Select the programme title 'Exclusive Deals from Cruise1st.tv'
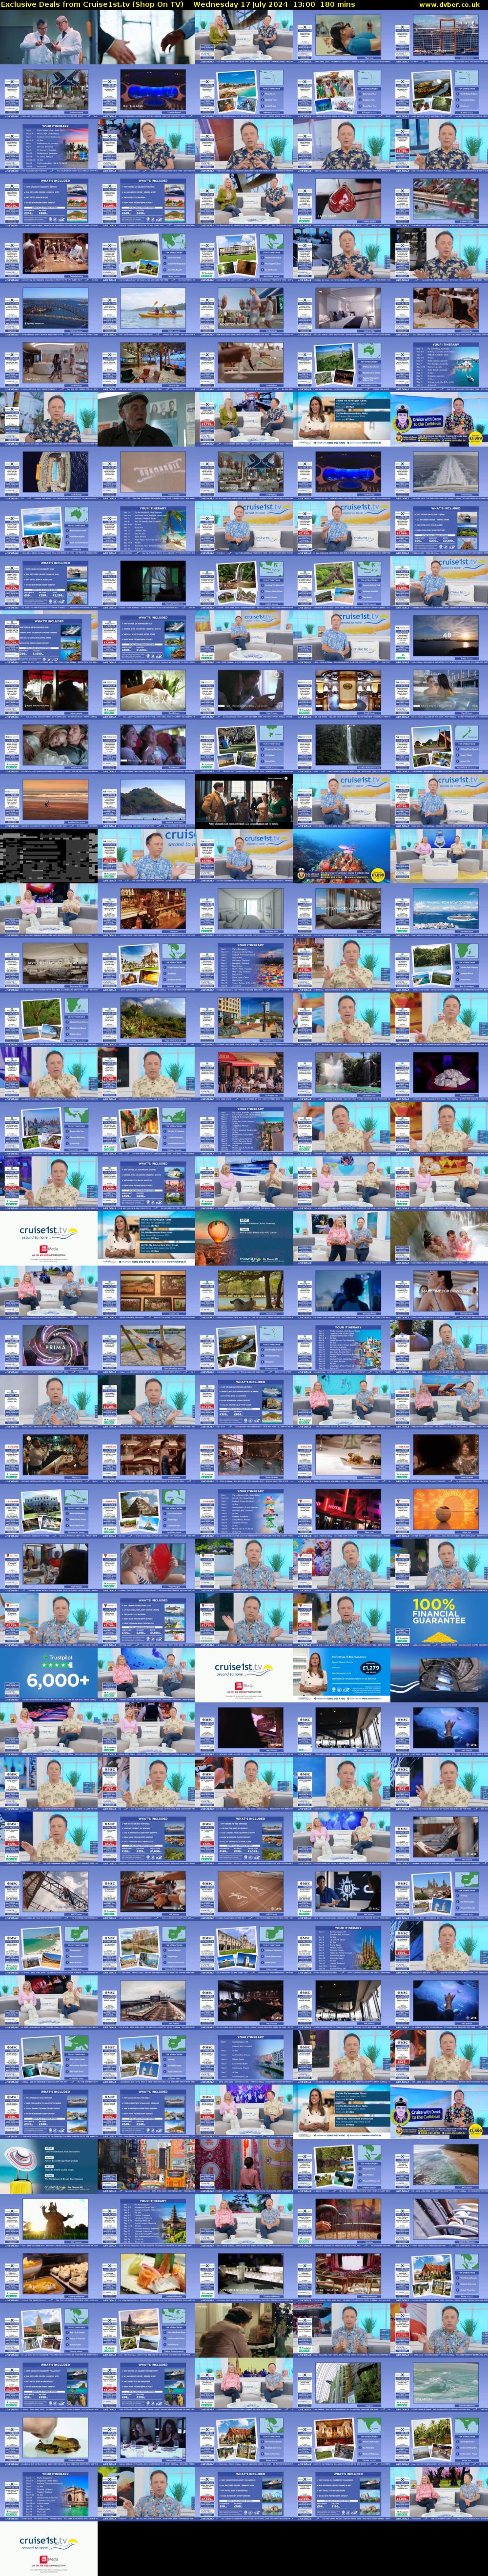Image resolution: width=488 pixels, height=2576 pixels. click(x=65, y=4)
